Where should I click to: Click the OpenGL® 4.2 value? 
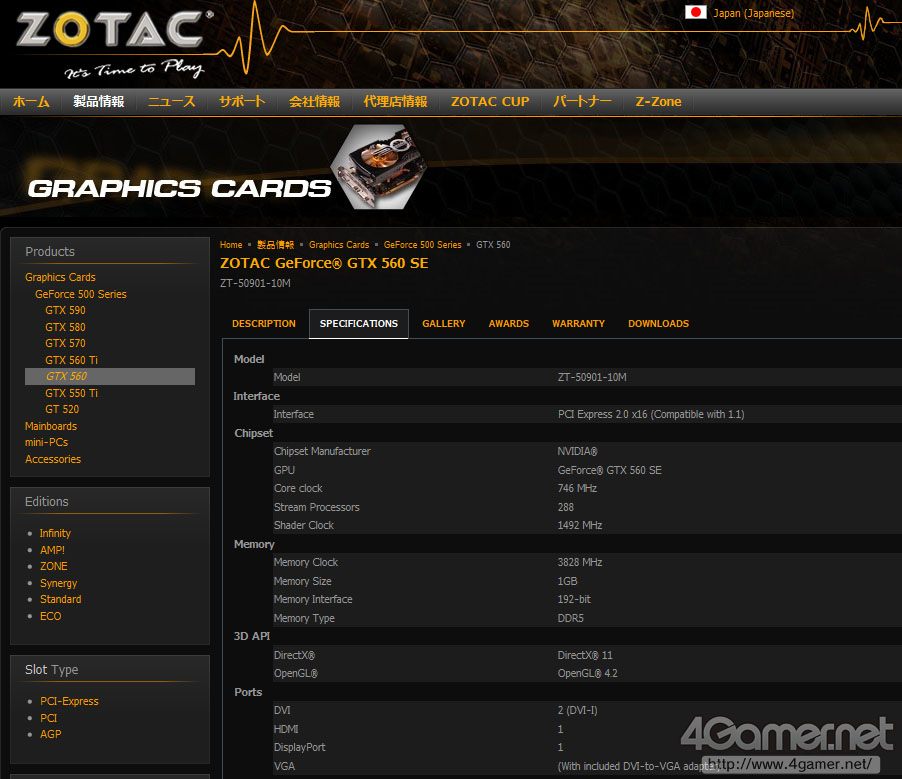coord(587,674)
